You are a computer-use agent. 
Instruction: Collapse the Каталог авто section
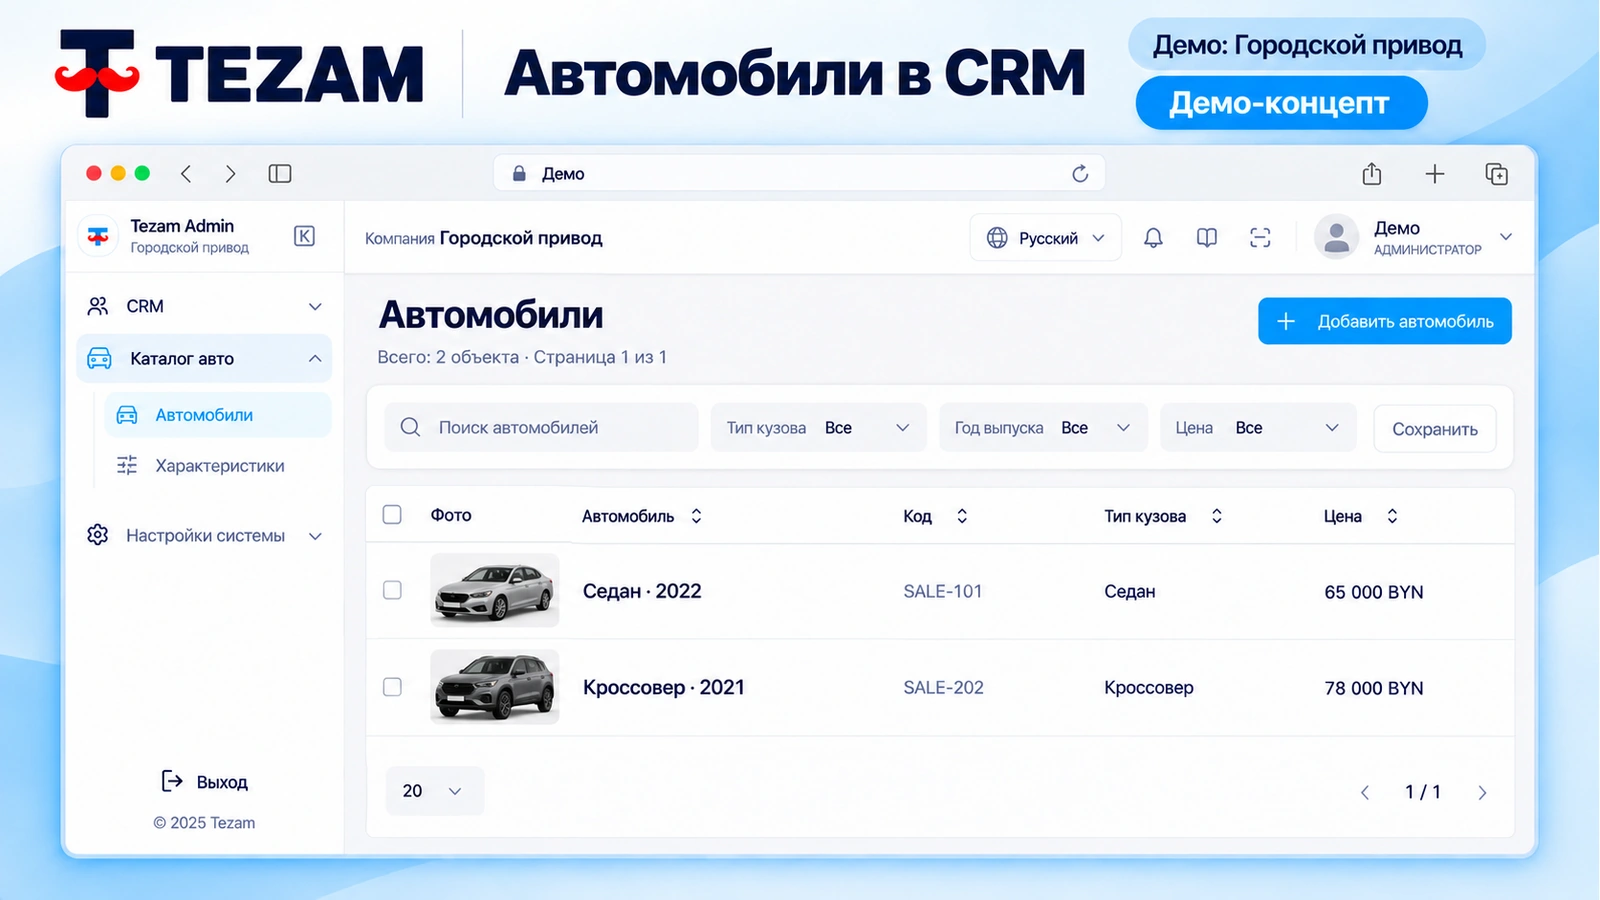[204, 358]
